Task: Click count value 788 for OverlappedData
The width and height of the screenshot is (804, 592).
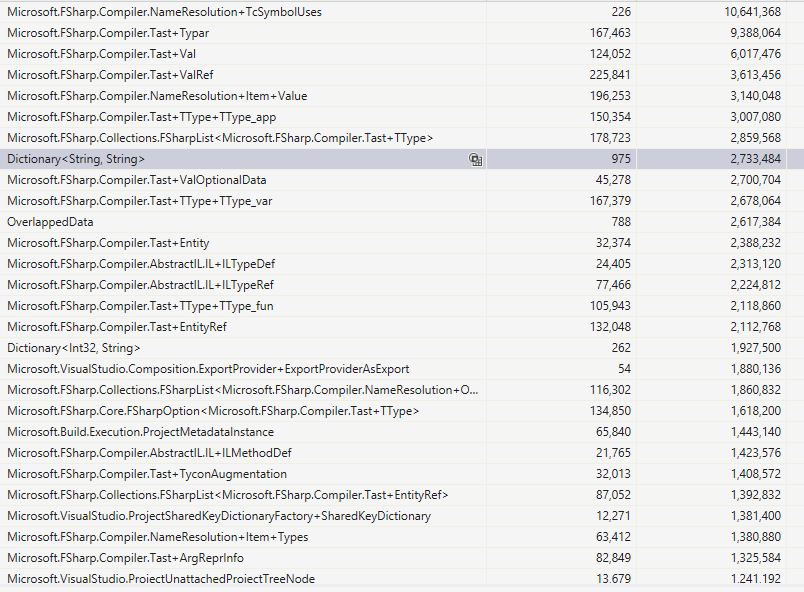Action: click(x=621, y=222)
